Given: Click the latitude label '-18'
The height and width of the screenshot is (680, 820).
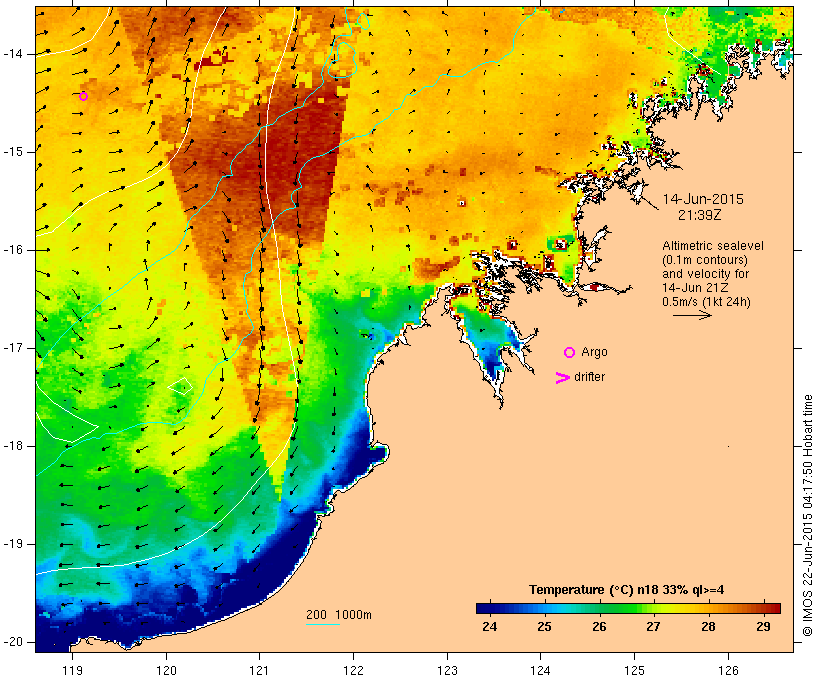Looking at the screenshot, I should tap(13, 446).
